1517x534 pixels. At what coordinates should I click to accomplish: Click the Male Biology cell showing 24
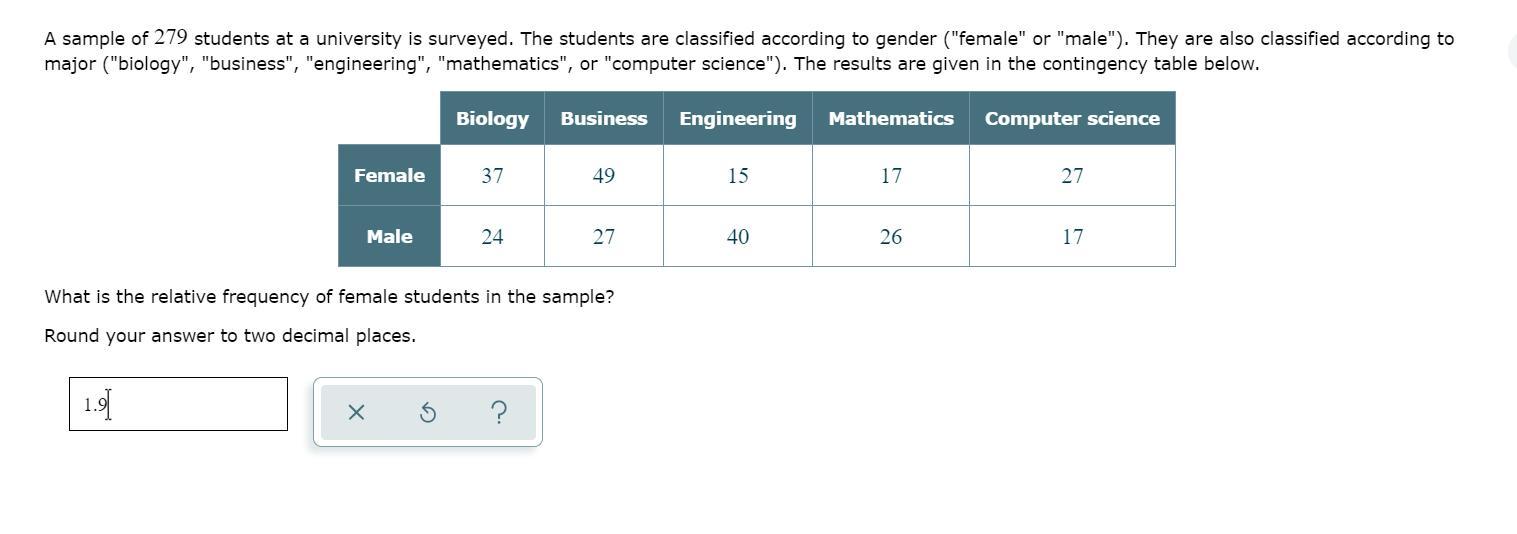492,237
